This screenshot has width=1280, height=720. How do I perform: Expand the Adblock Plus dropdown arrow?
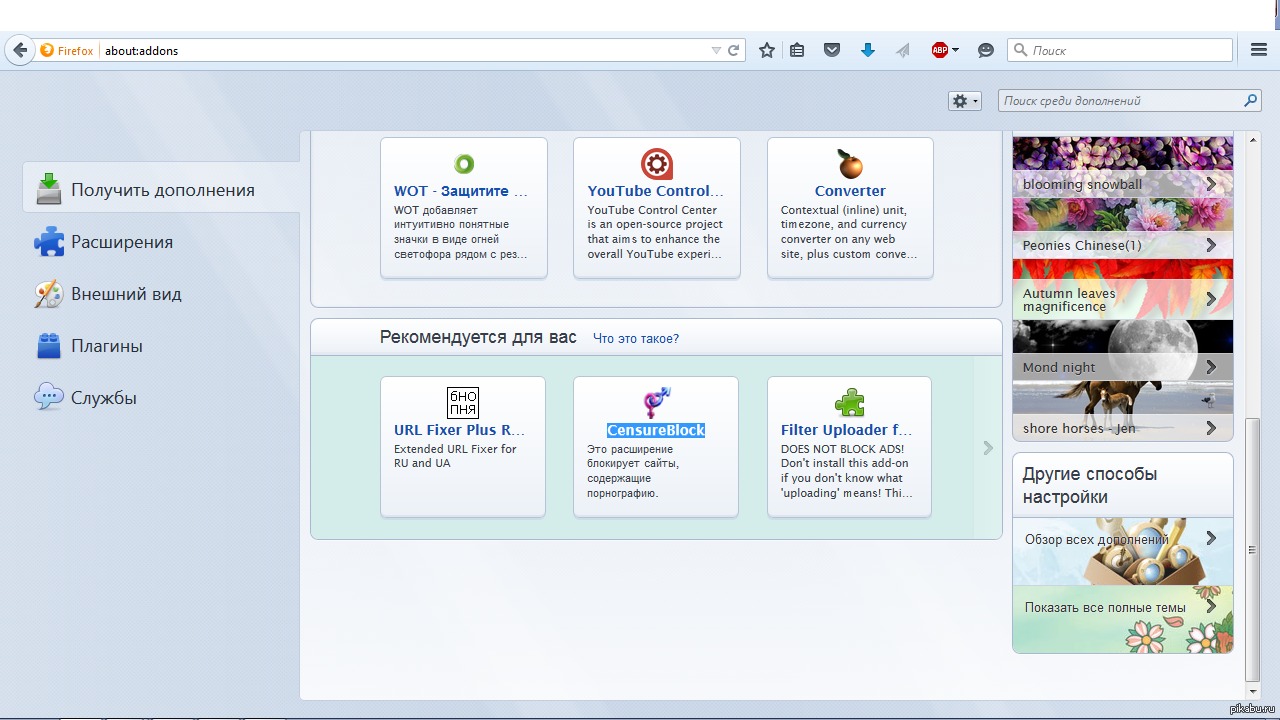coord(956,50)
